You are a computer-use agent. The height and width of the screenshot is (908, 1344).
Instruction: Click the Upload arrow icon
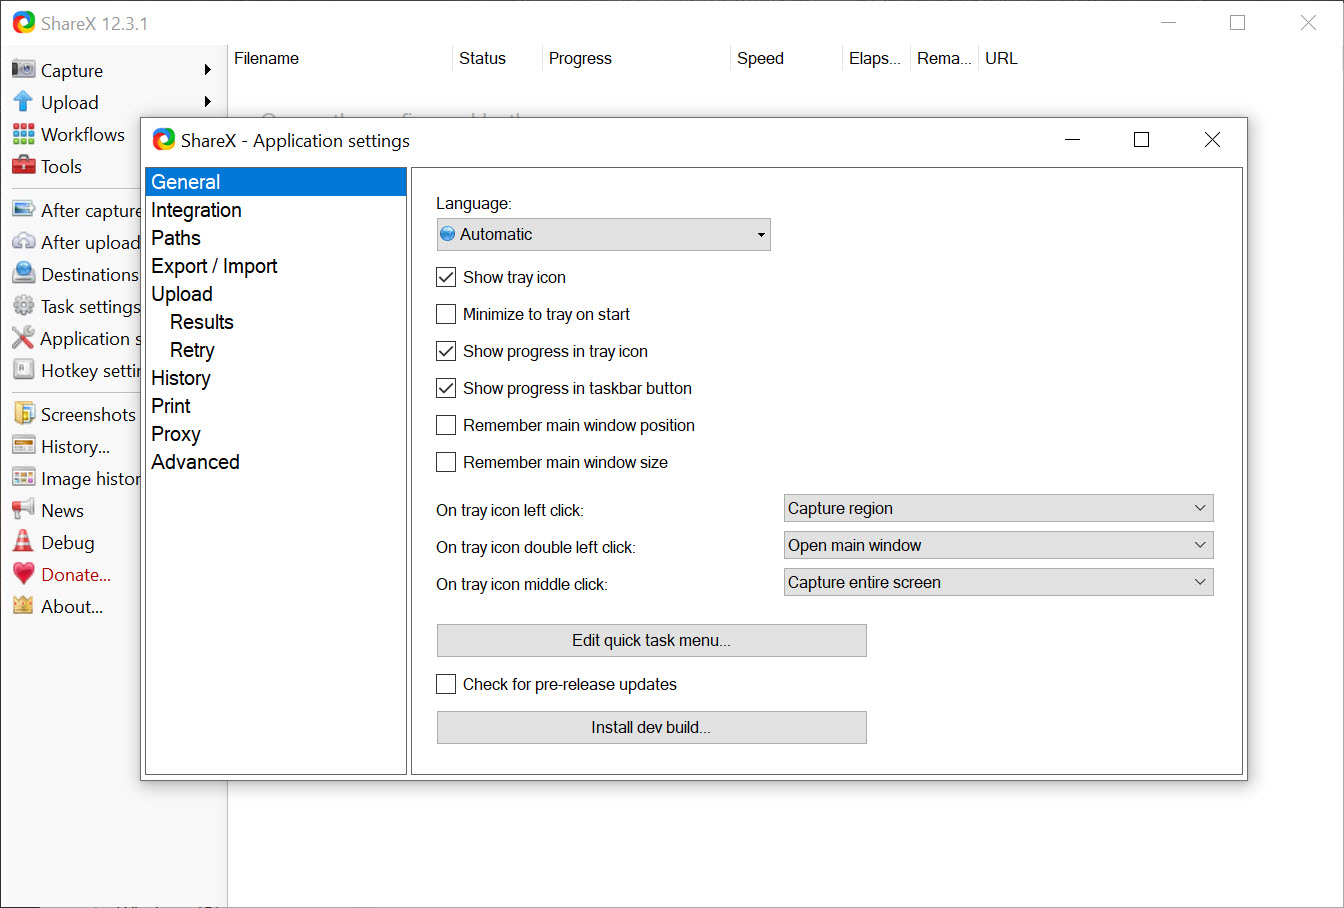(23, 102)
